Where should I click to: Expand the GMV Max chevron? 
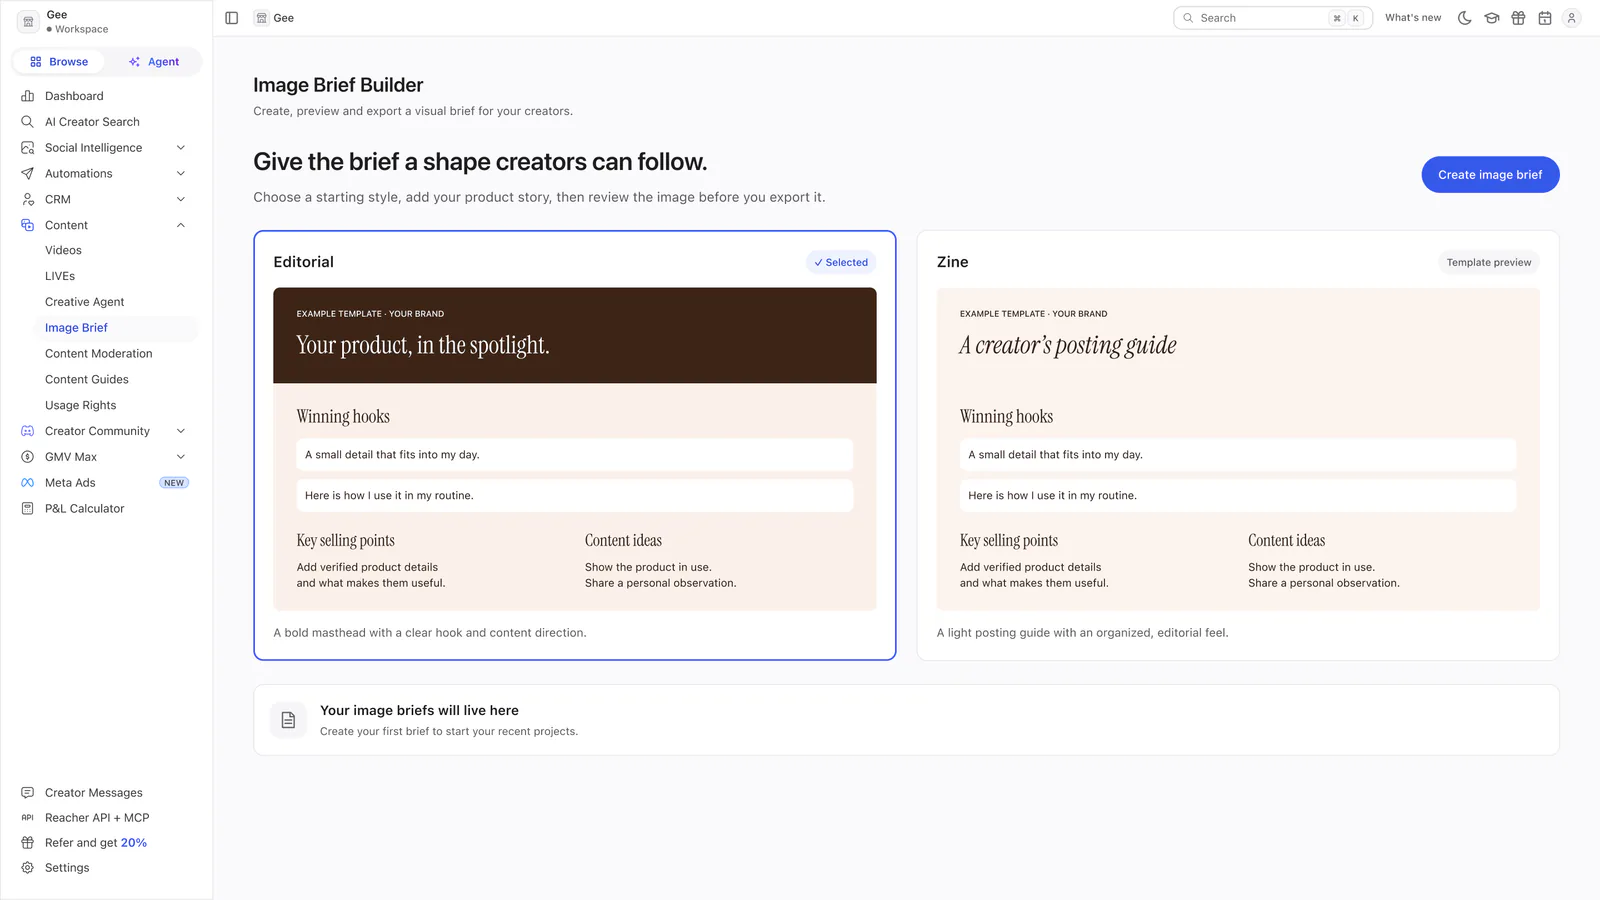pyautogui.click(x=181, y=457)
